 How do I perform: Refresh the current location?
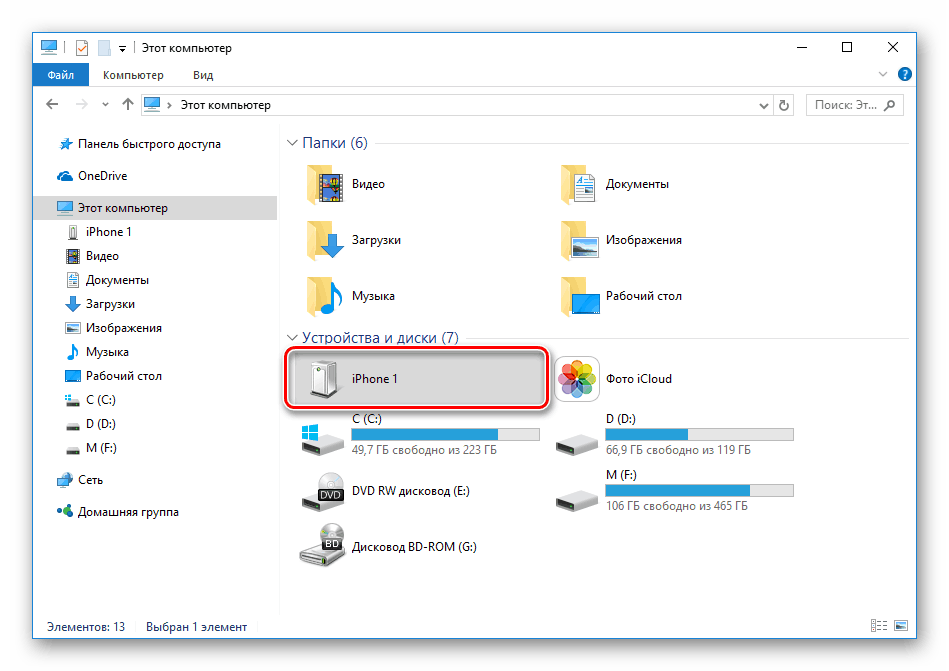(x=784, y=105)
